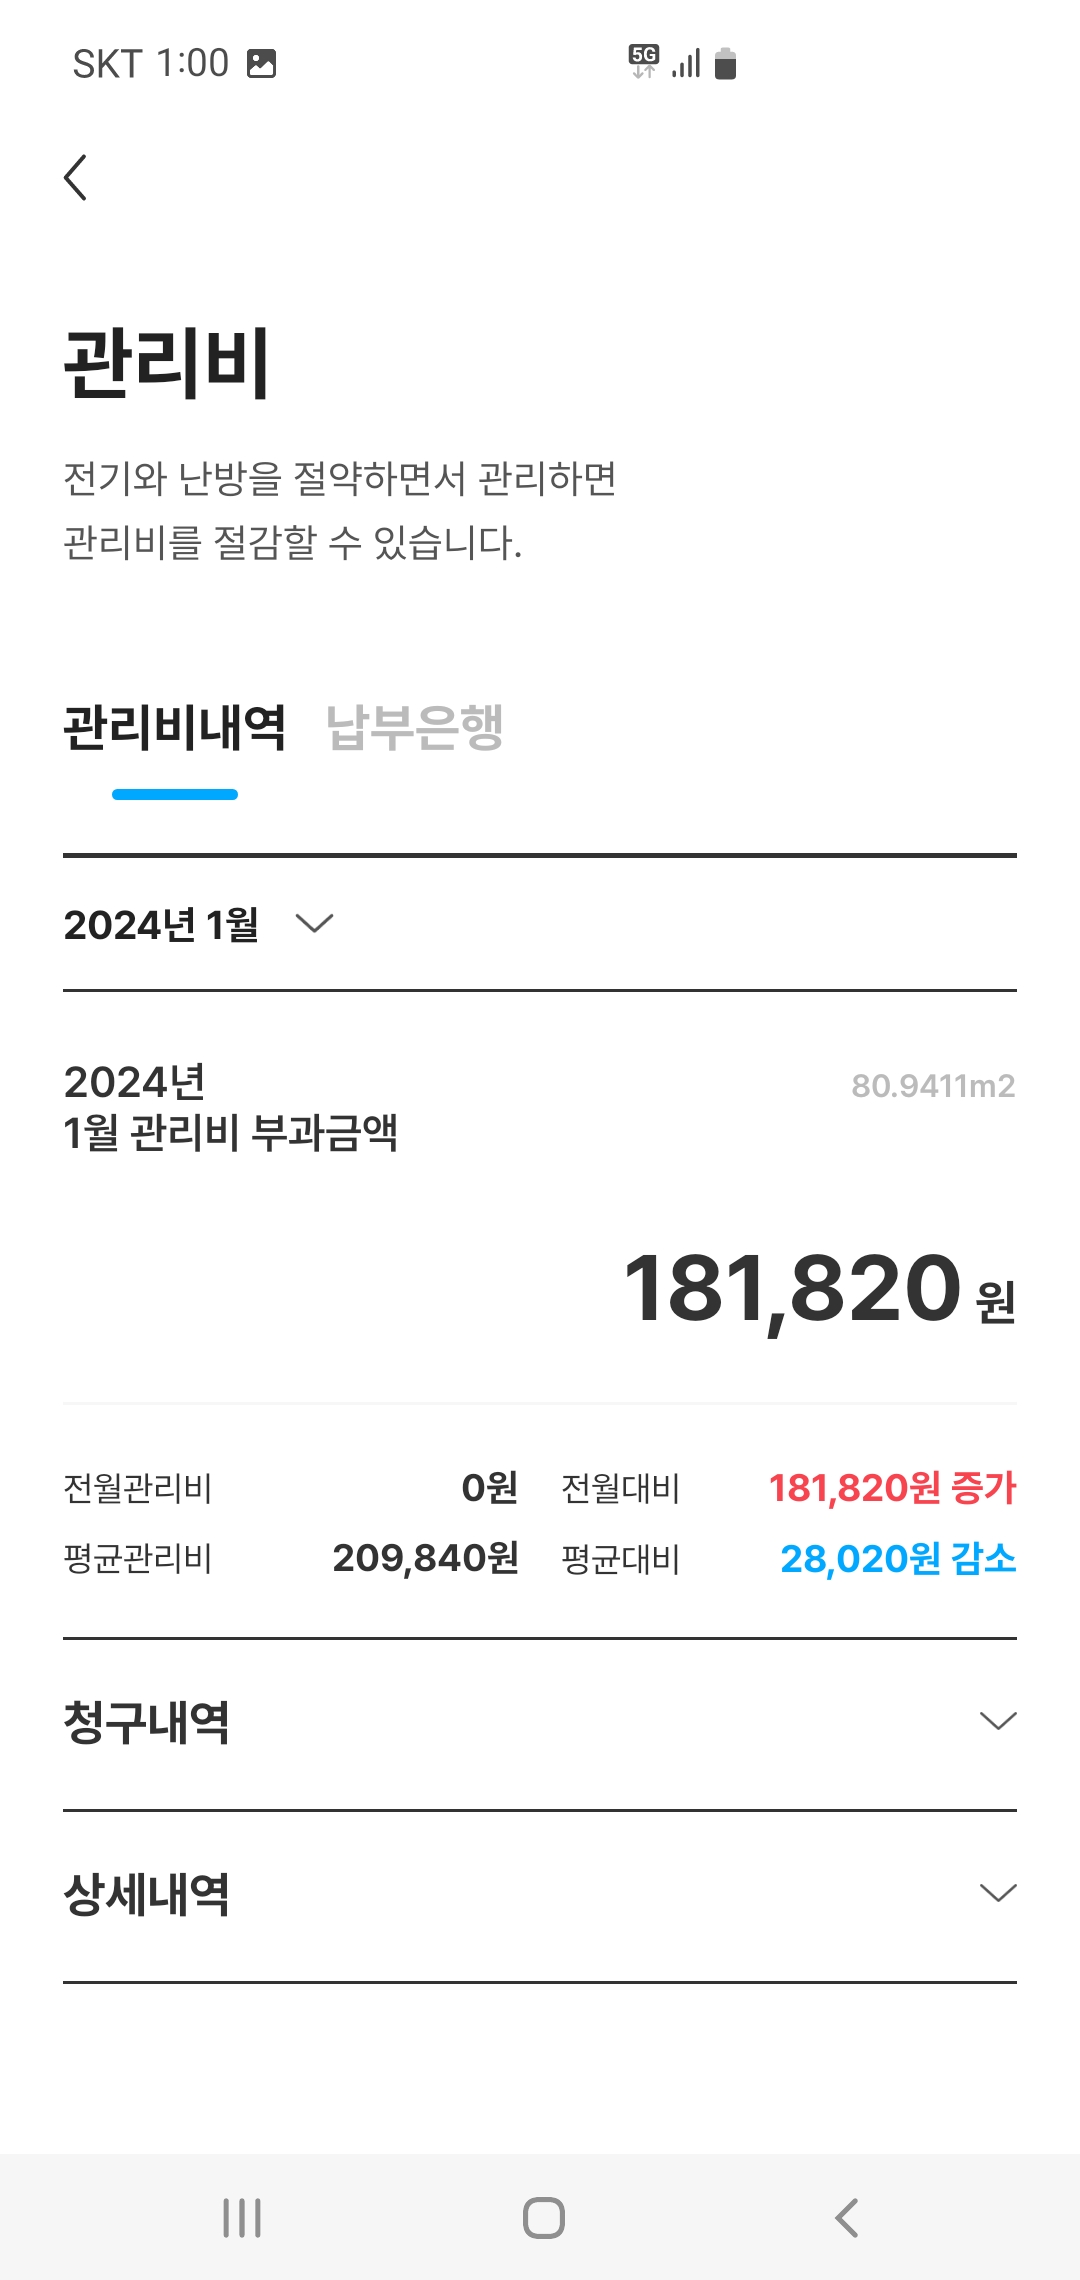Image resolution: width=1080 pixels, height=2280 pixels.
Task: Tap the 청구내역 heading
Action: 147,1722
